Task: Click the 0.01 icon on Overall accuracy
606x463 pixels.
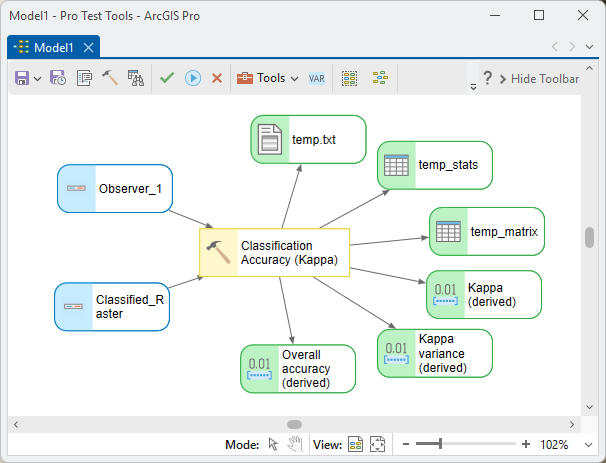Action: click(x=259, y=369)
